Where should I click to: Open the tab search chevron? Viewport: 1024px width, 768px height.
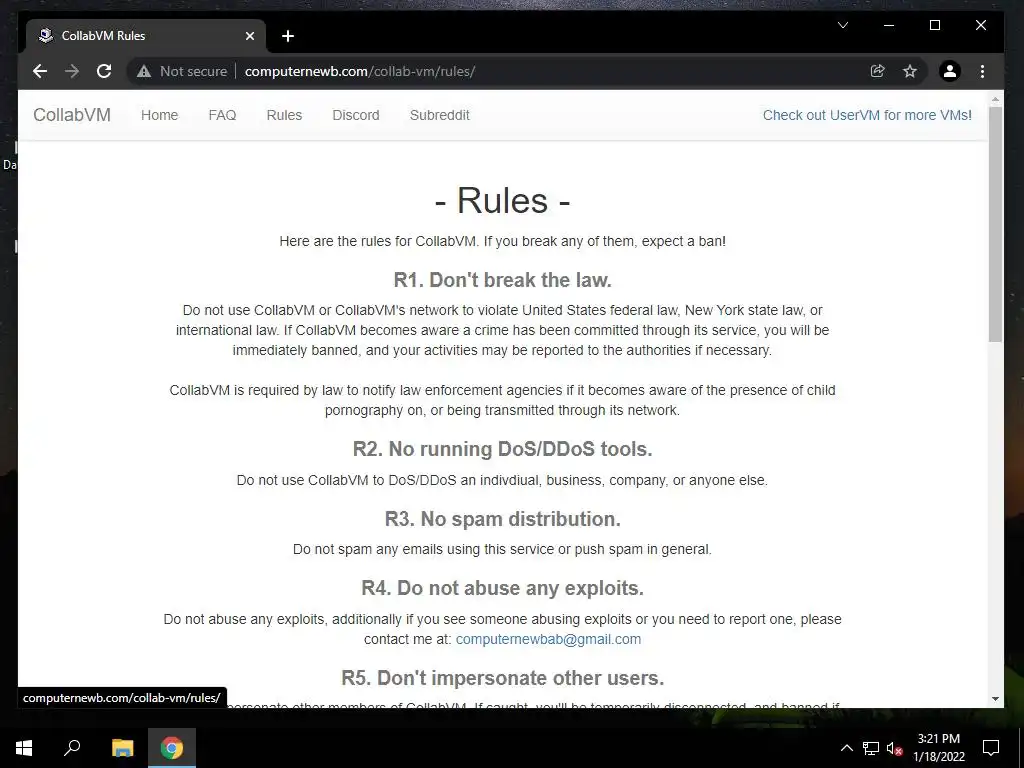(843, 25)
